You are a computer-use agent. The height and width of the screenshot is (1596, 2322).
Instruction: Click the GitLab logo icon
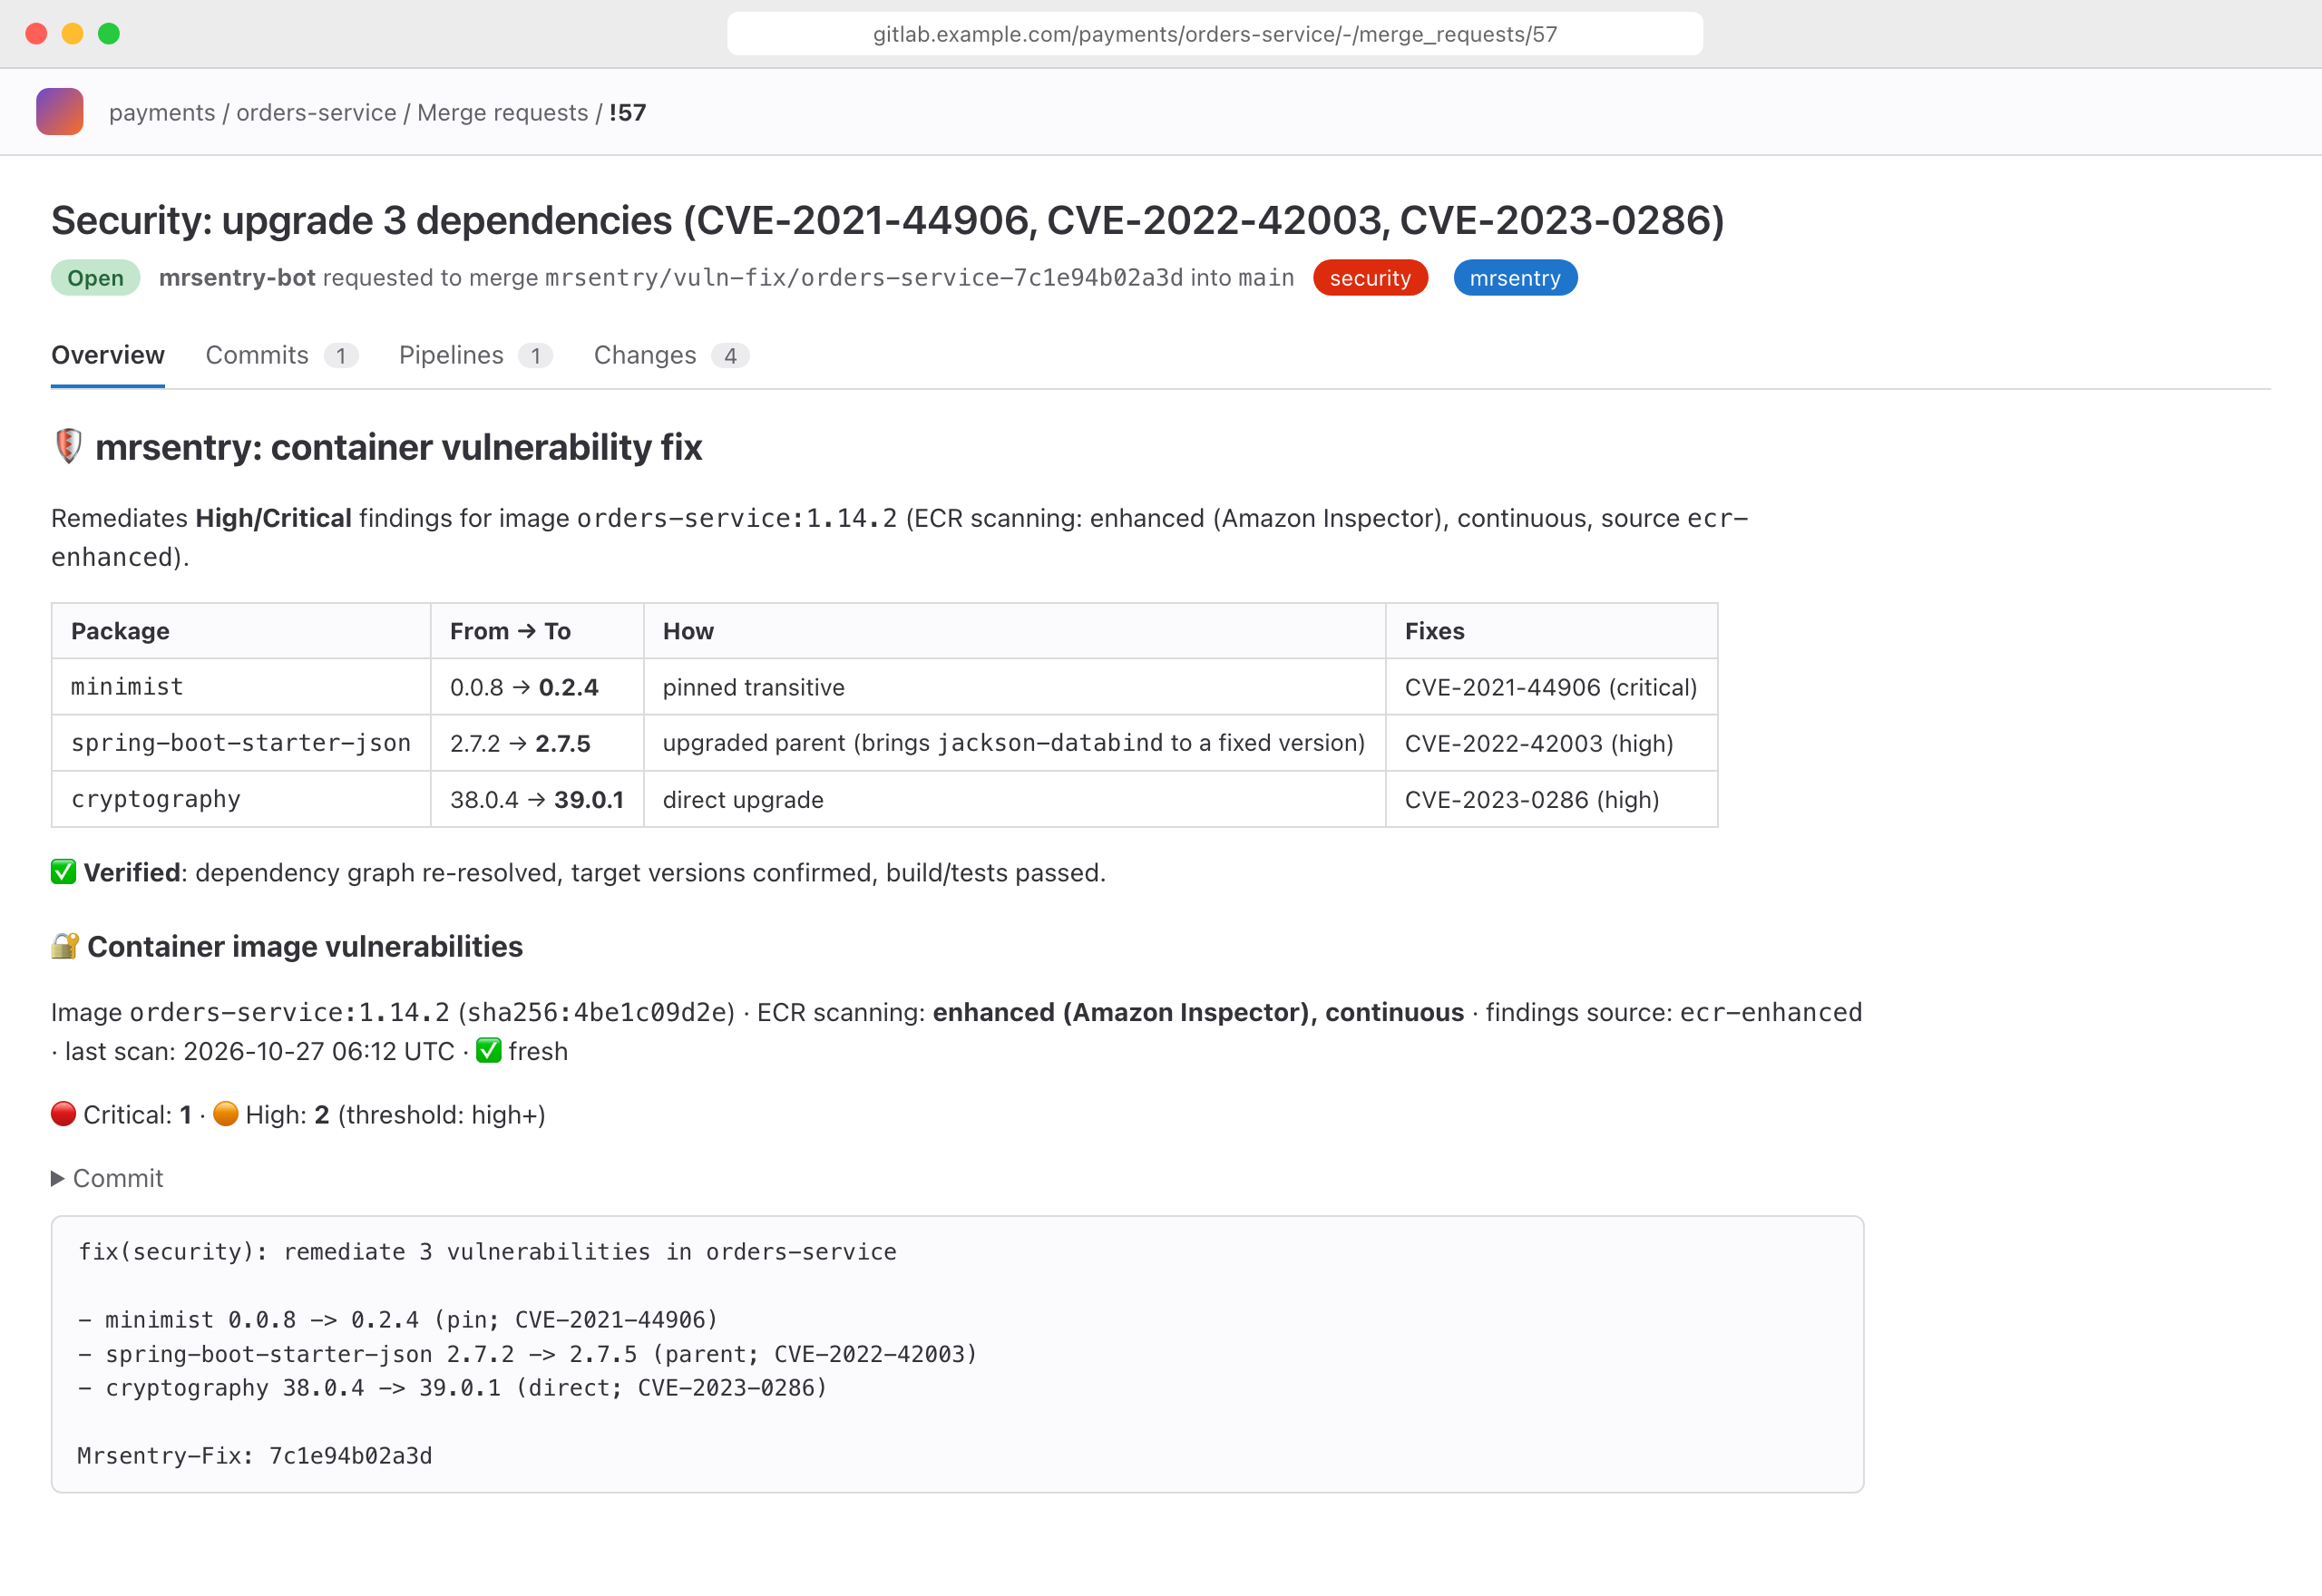[x=59, y=111]
